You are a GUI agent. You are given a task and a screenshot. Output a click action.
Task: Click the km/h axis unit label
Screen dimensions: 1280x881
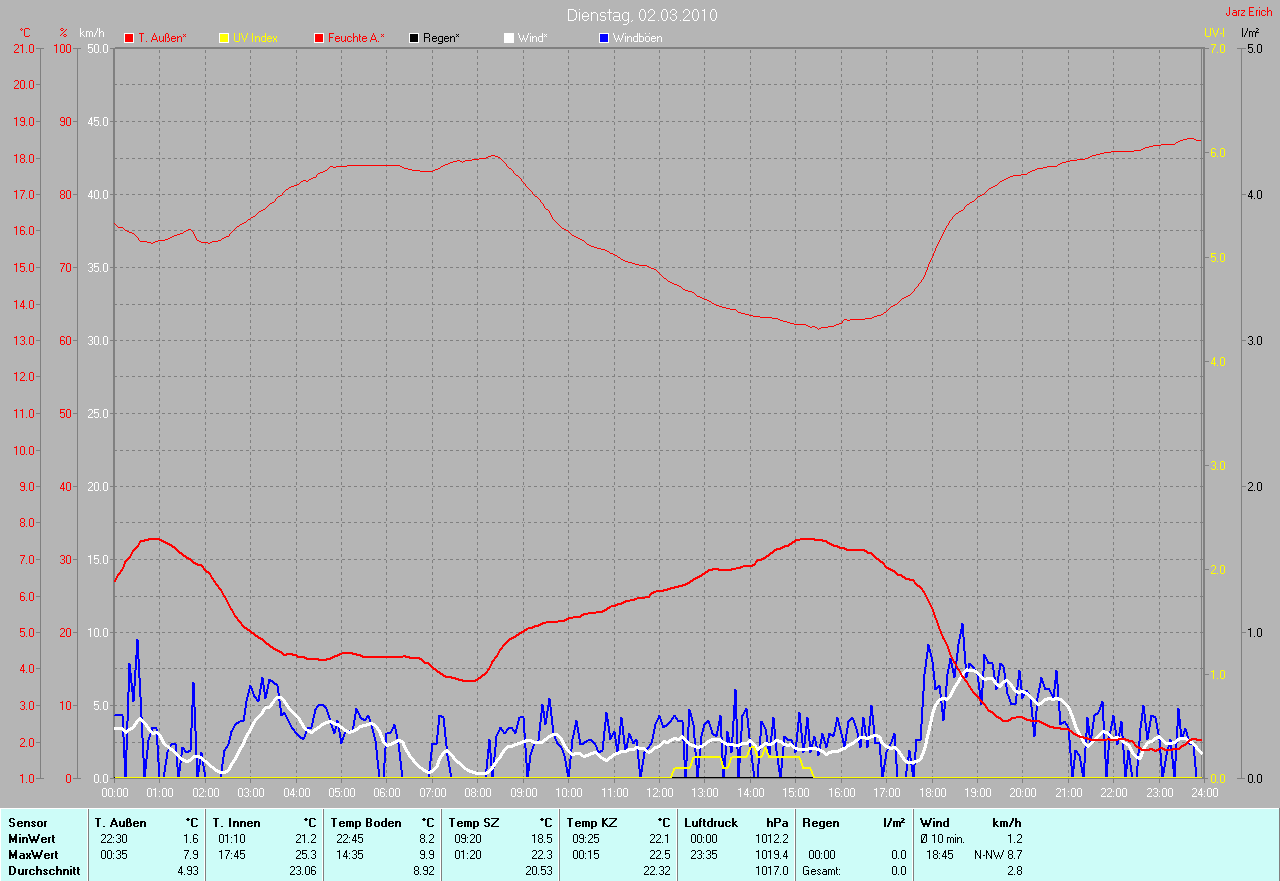[x=92, y=33]
